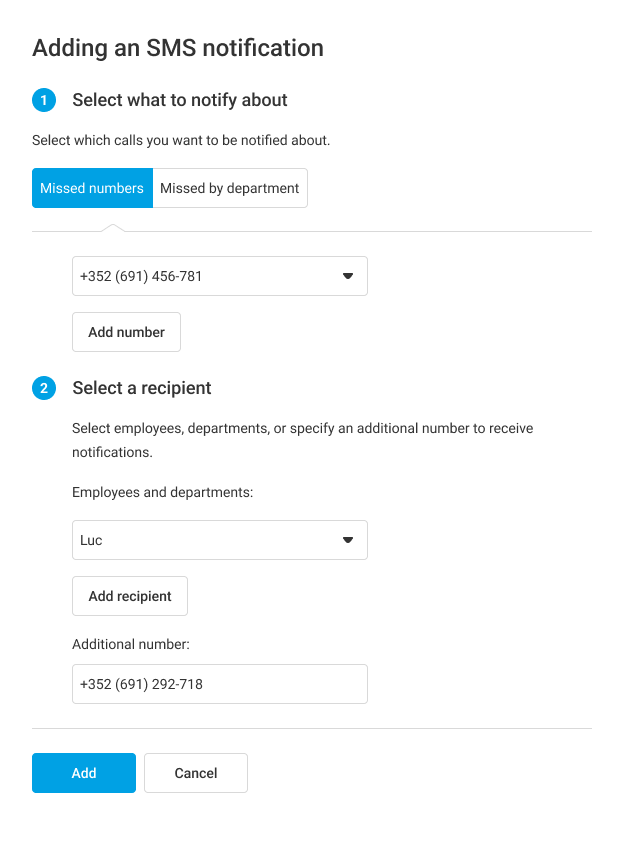Image resolution: width=624 pixels, height=849 pixels.
Task: Click the 'Adding an SMS notification' title
Action: point(178,47)
